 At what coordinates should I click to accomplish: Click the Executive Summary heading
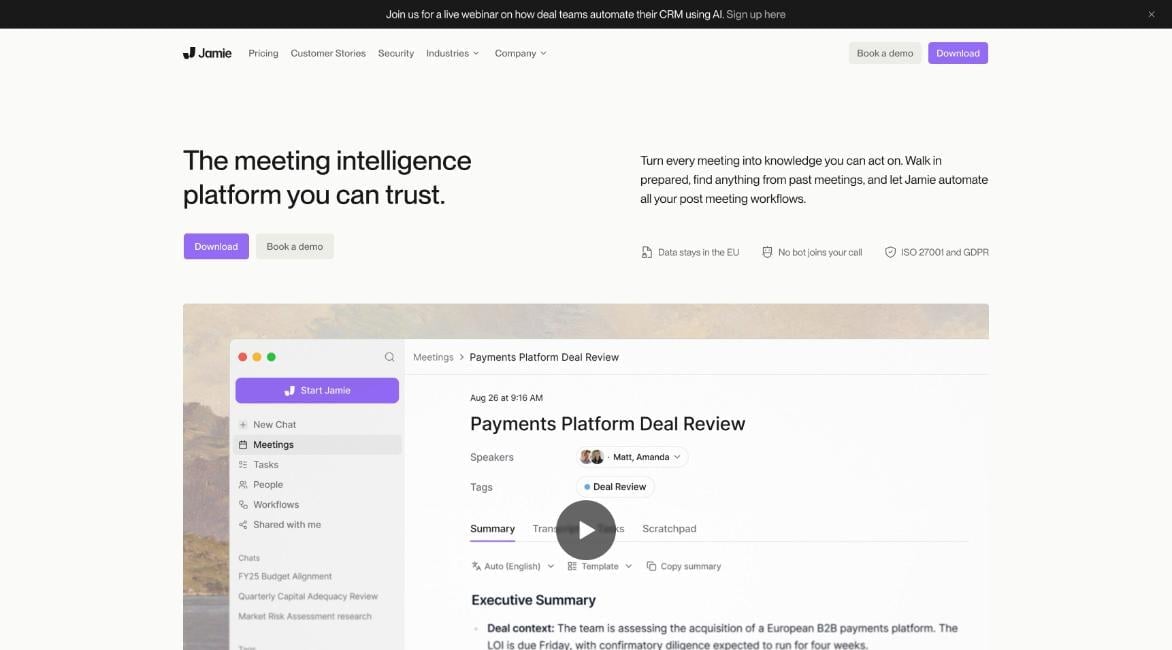[534, 600]
